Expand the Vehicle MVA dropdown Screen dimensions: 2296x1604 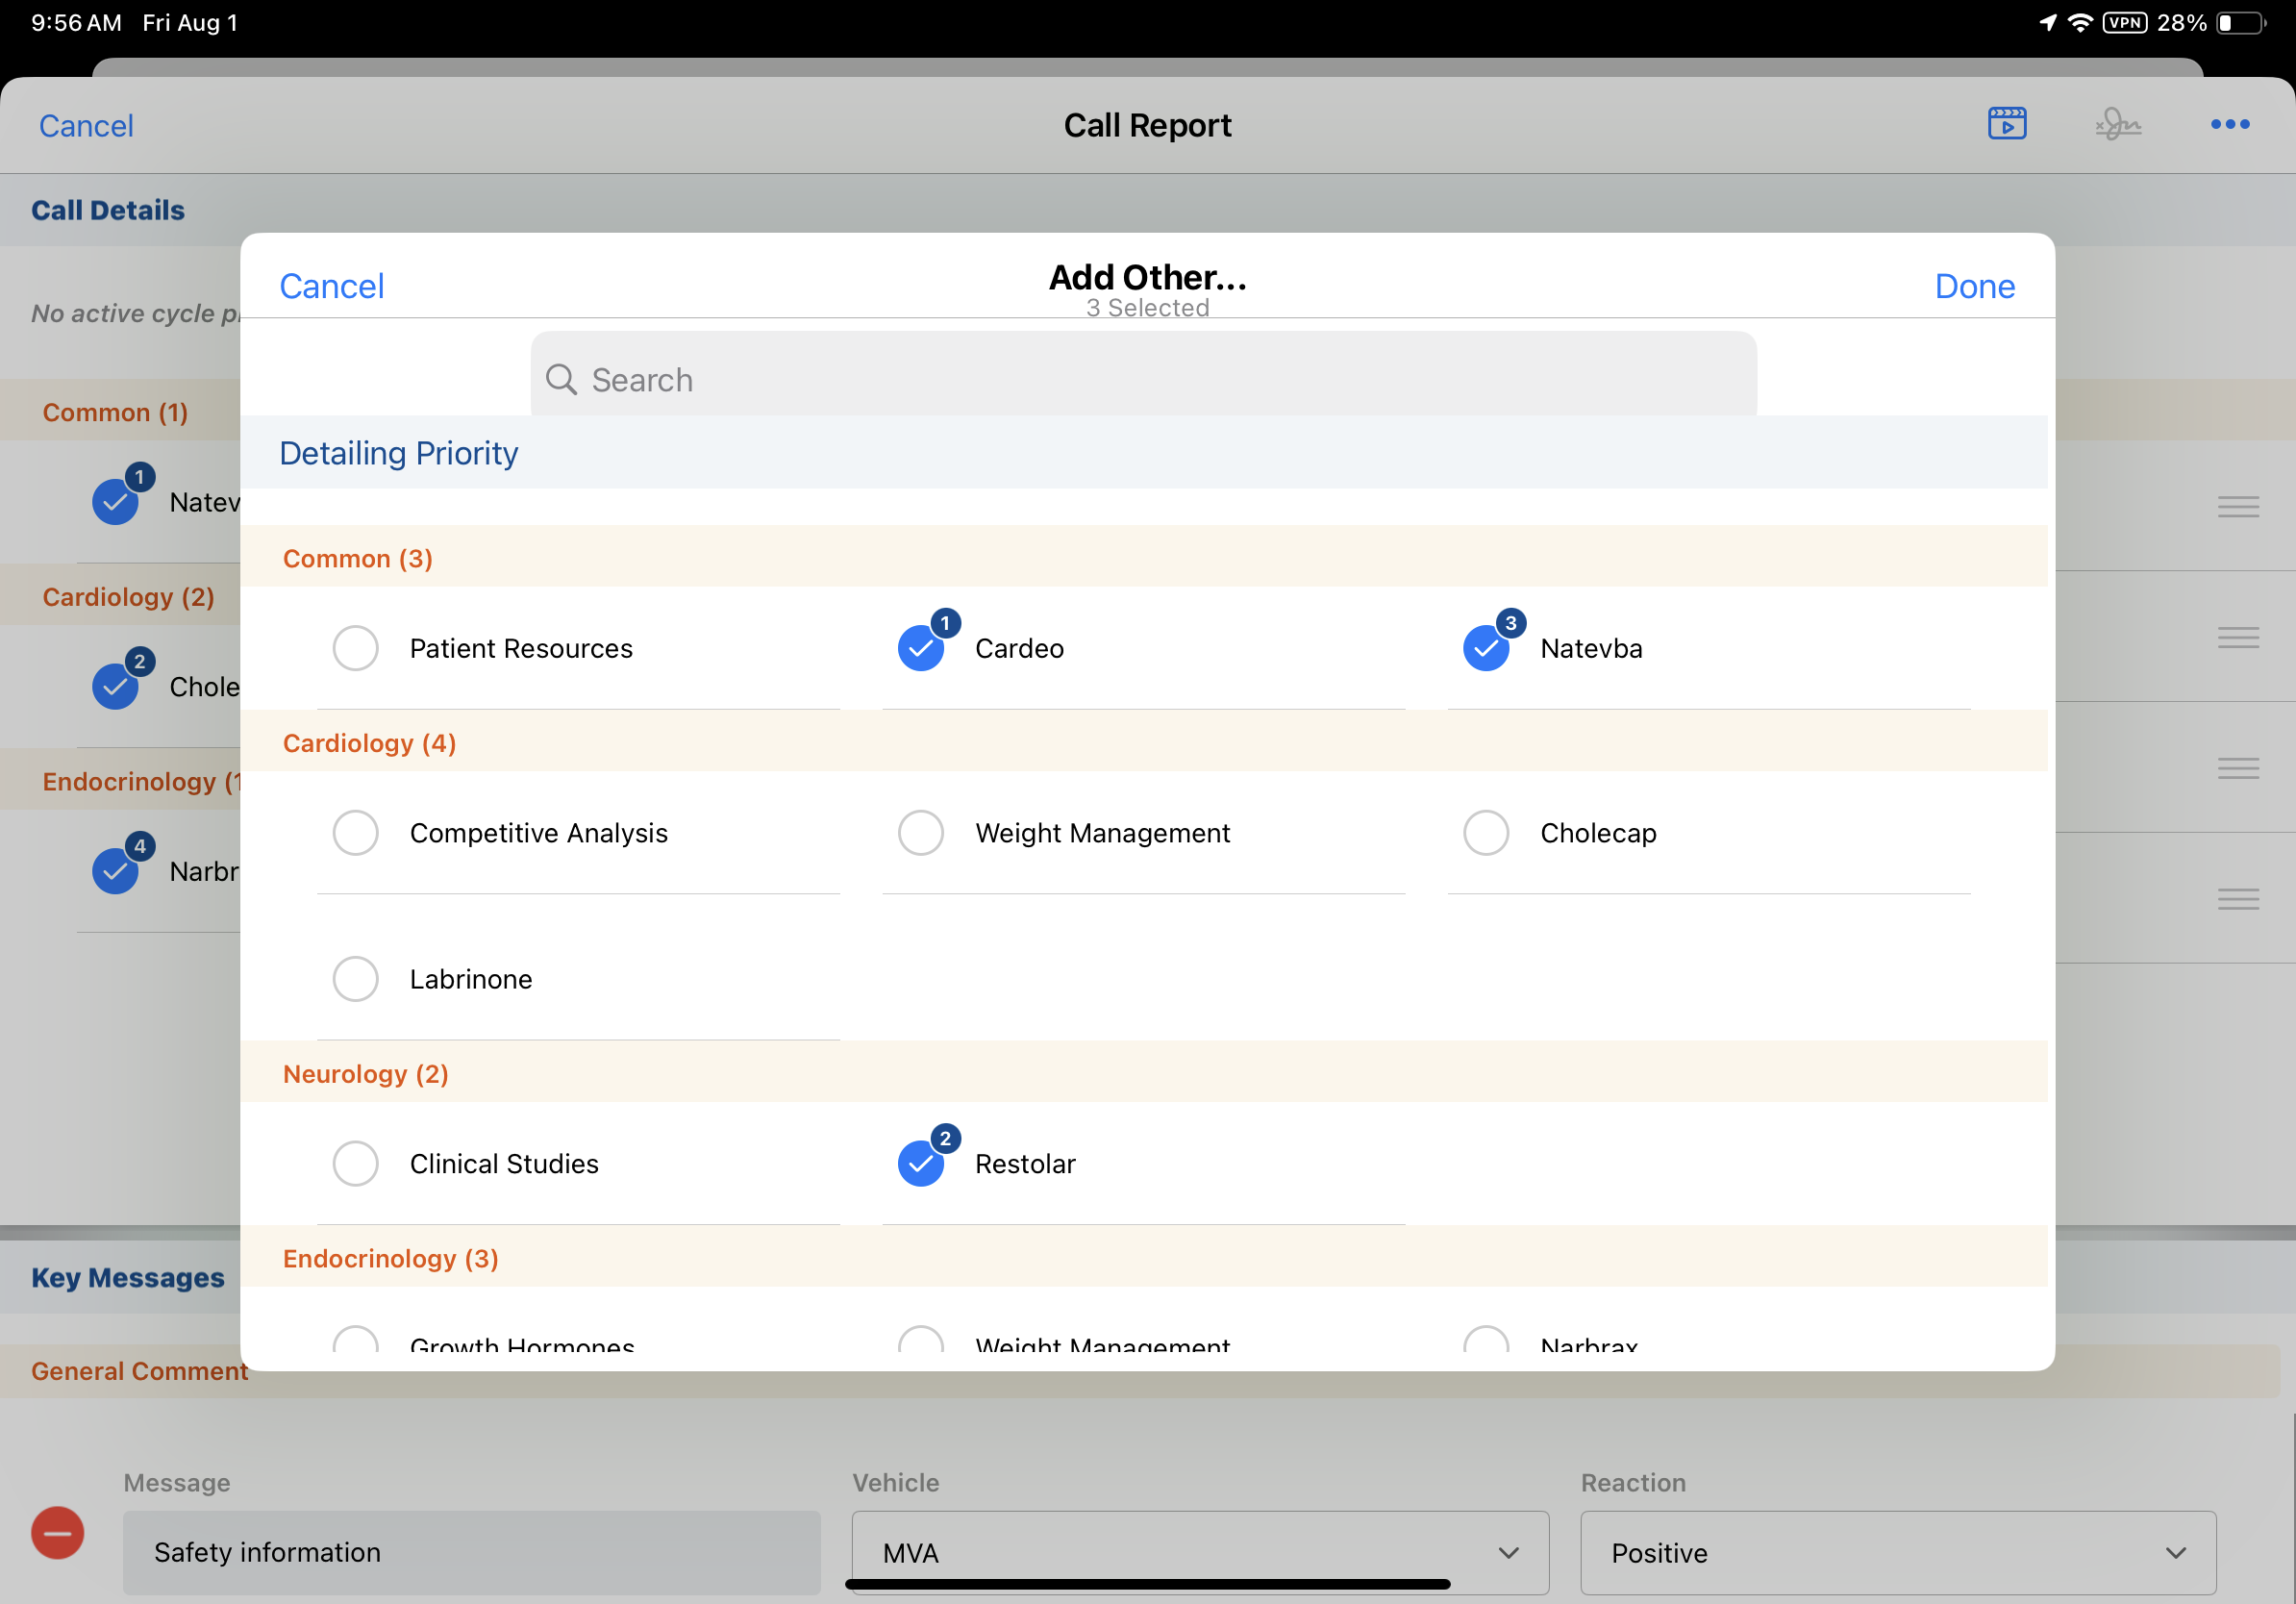(1199, 1552)
